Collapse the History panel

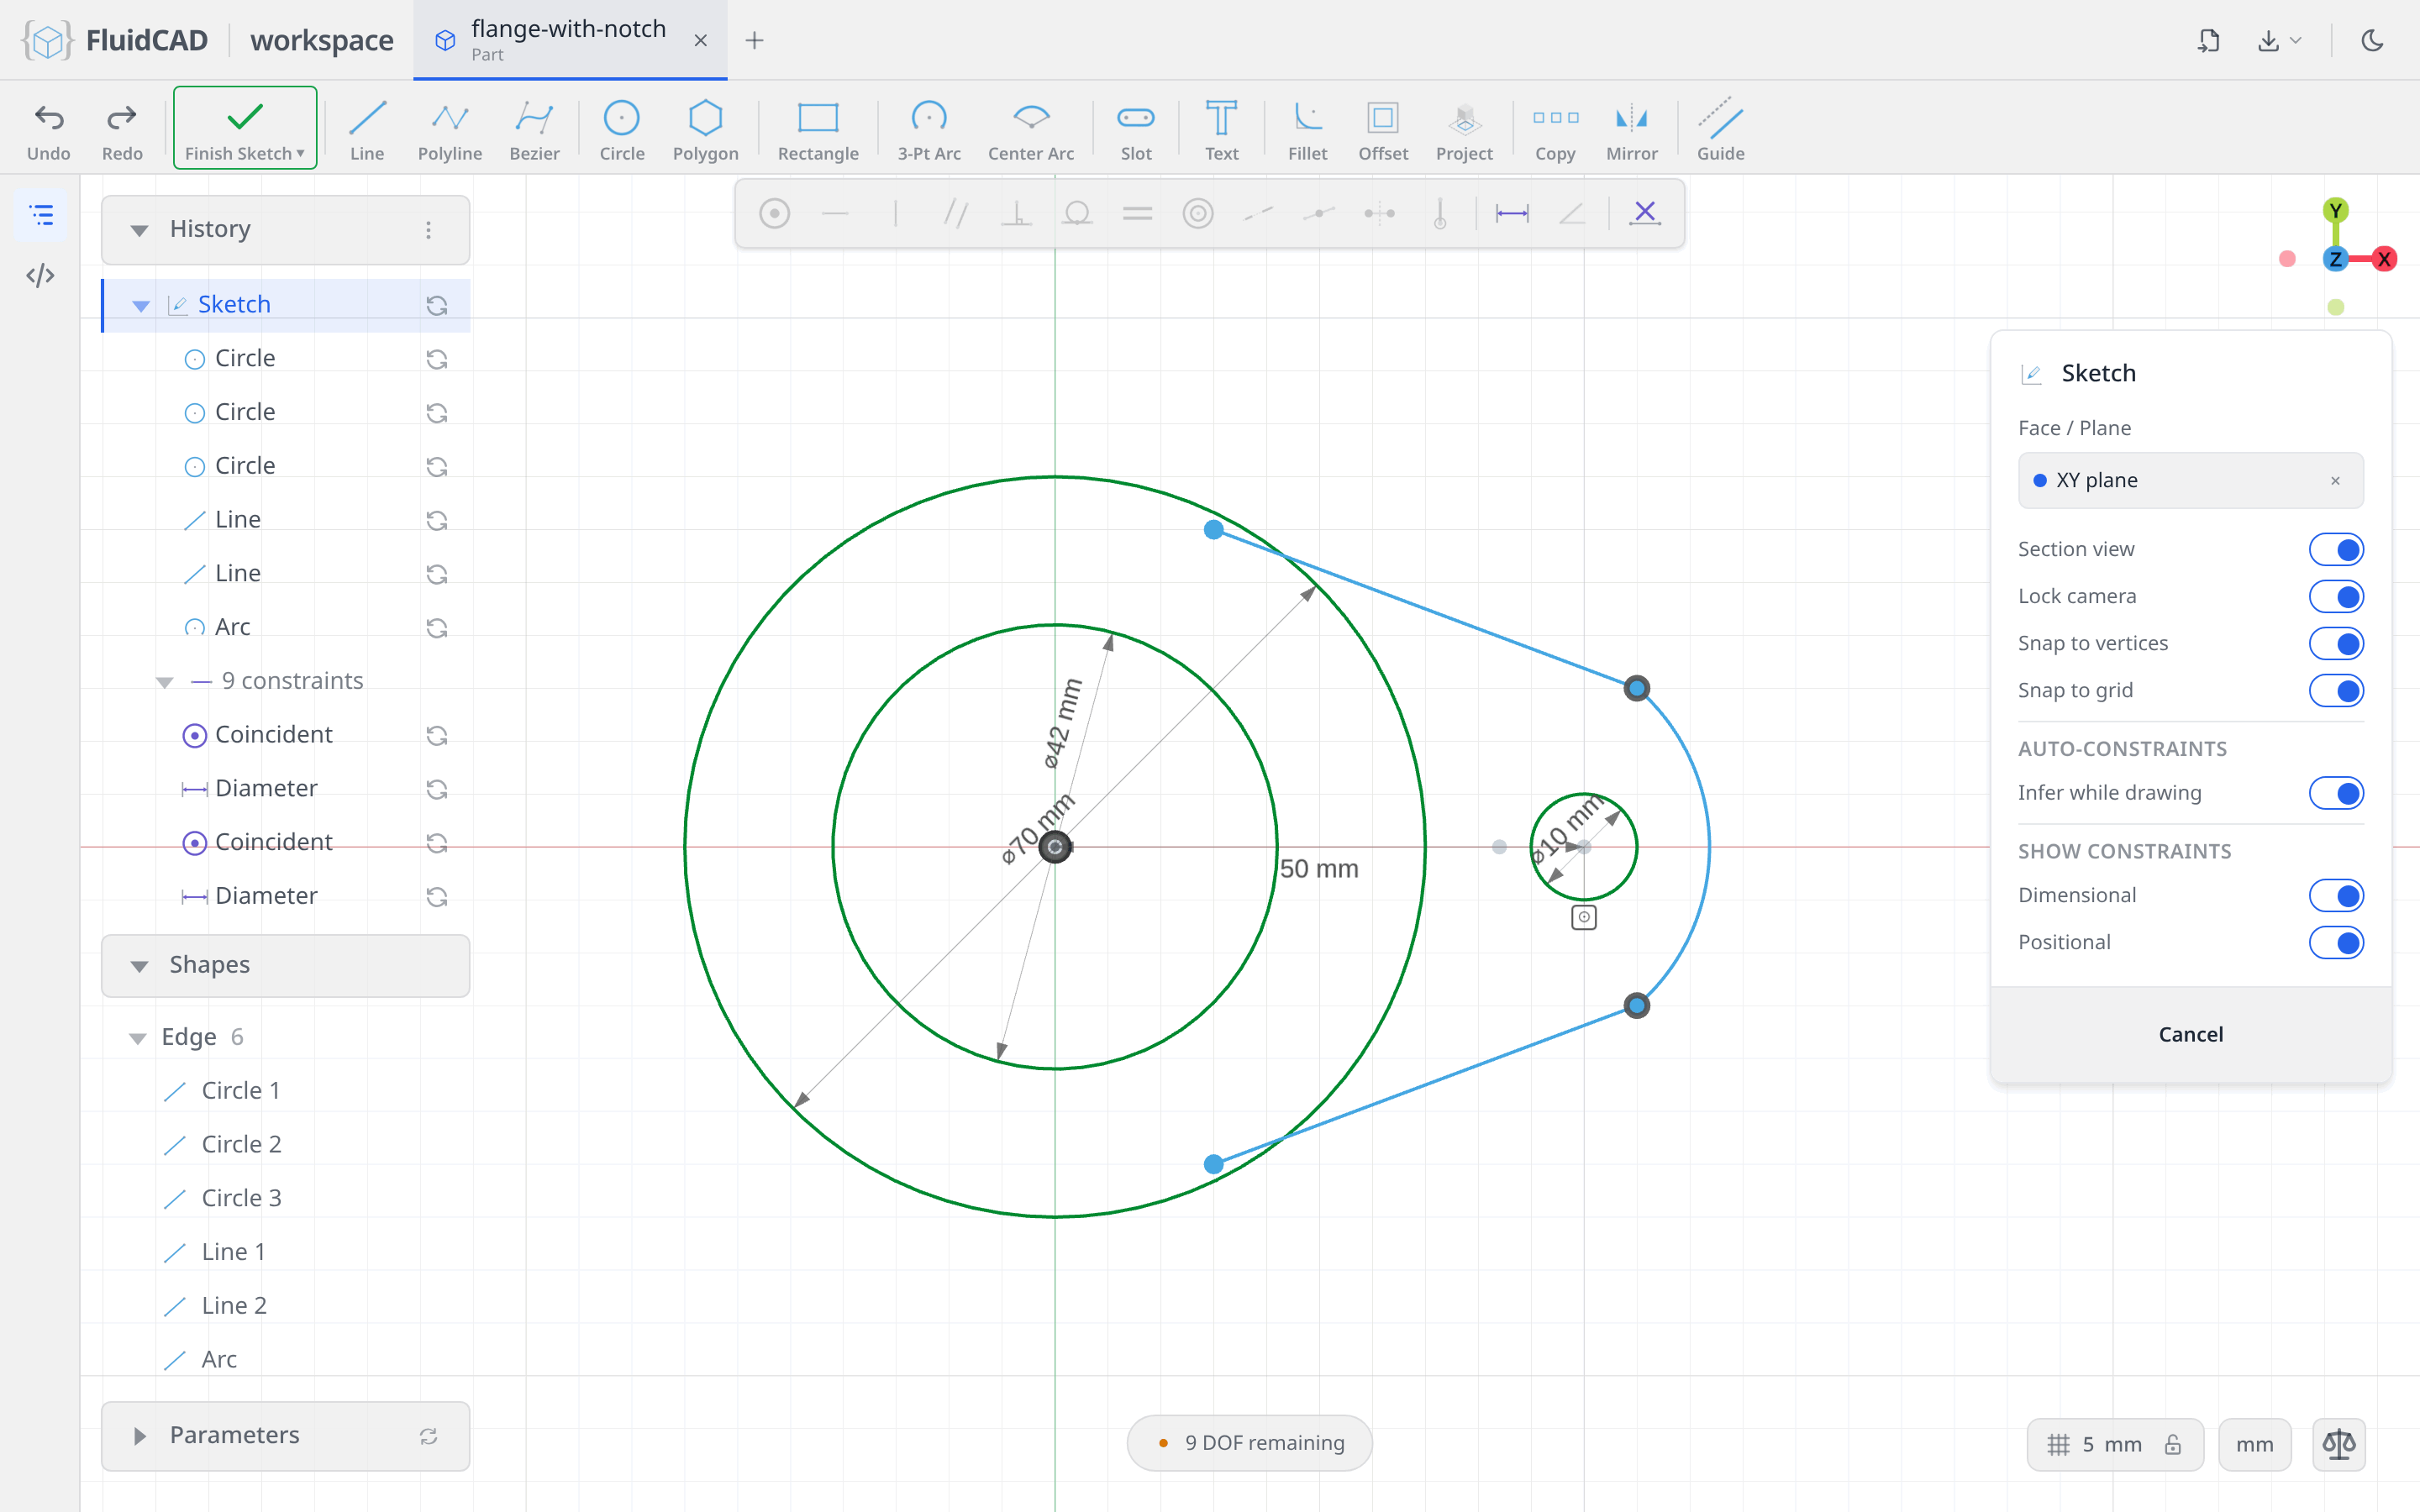click(x=140, y=230)
